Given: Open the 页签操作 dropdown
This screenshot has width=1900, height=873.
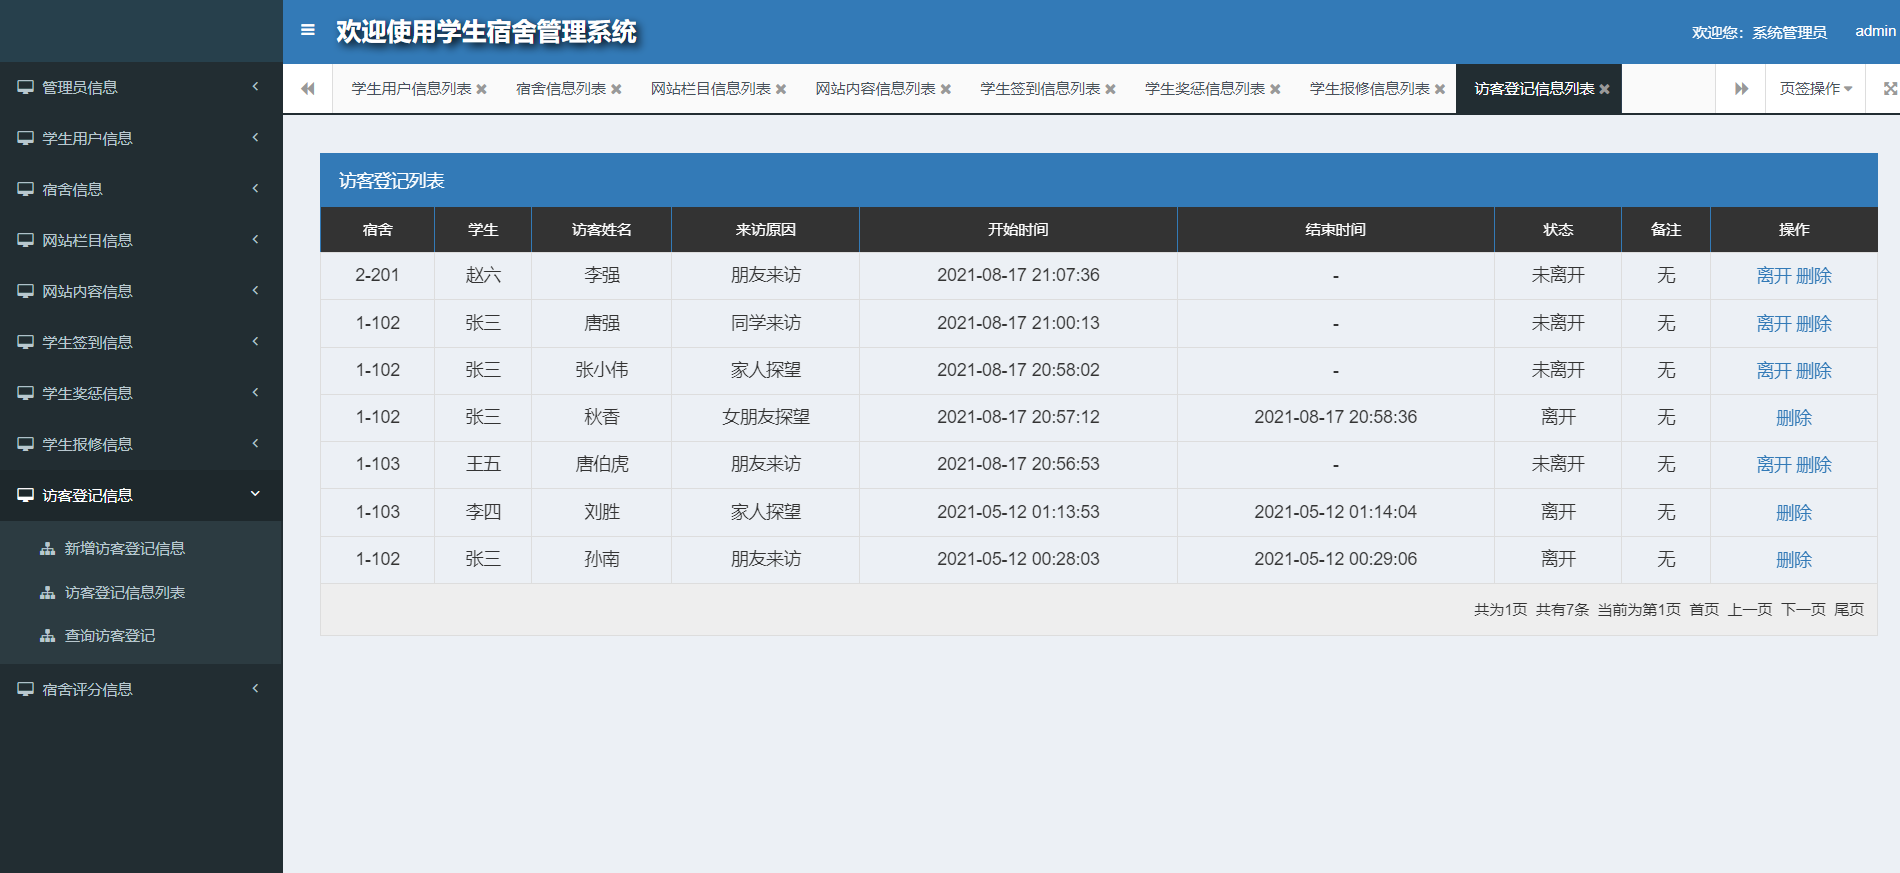Looking at the screenshot, I should 1815,89.
